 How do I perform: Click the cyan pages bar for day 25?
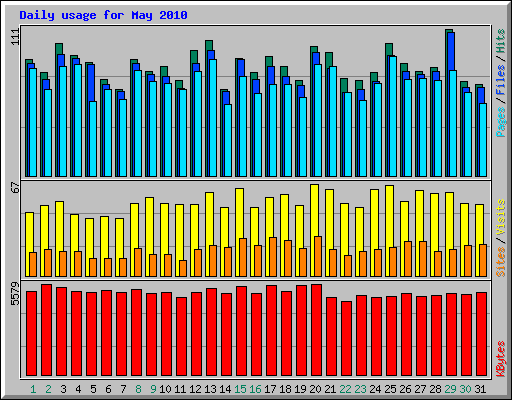pos(393,116)
